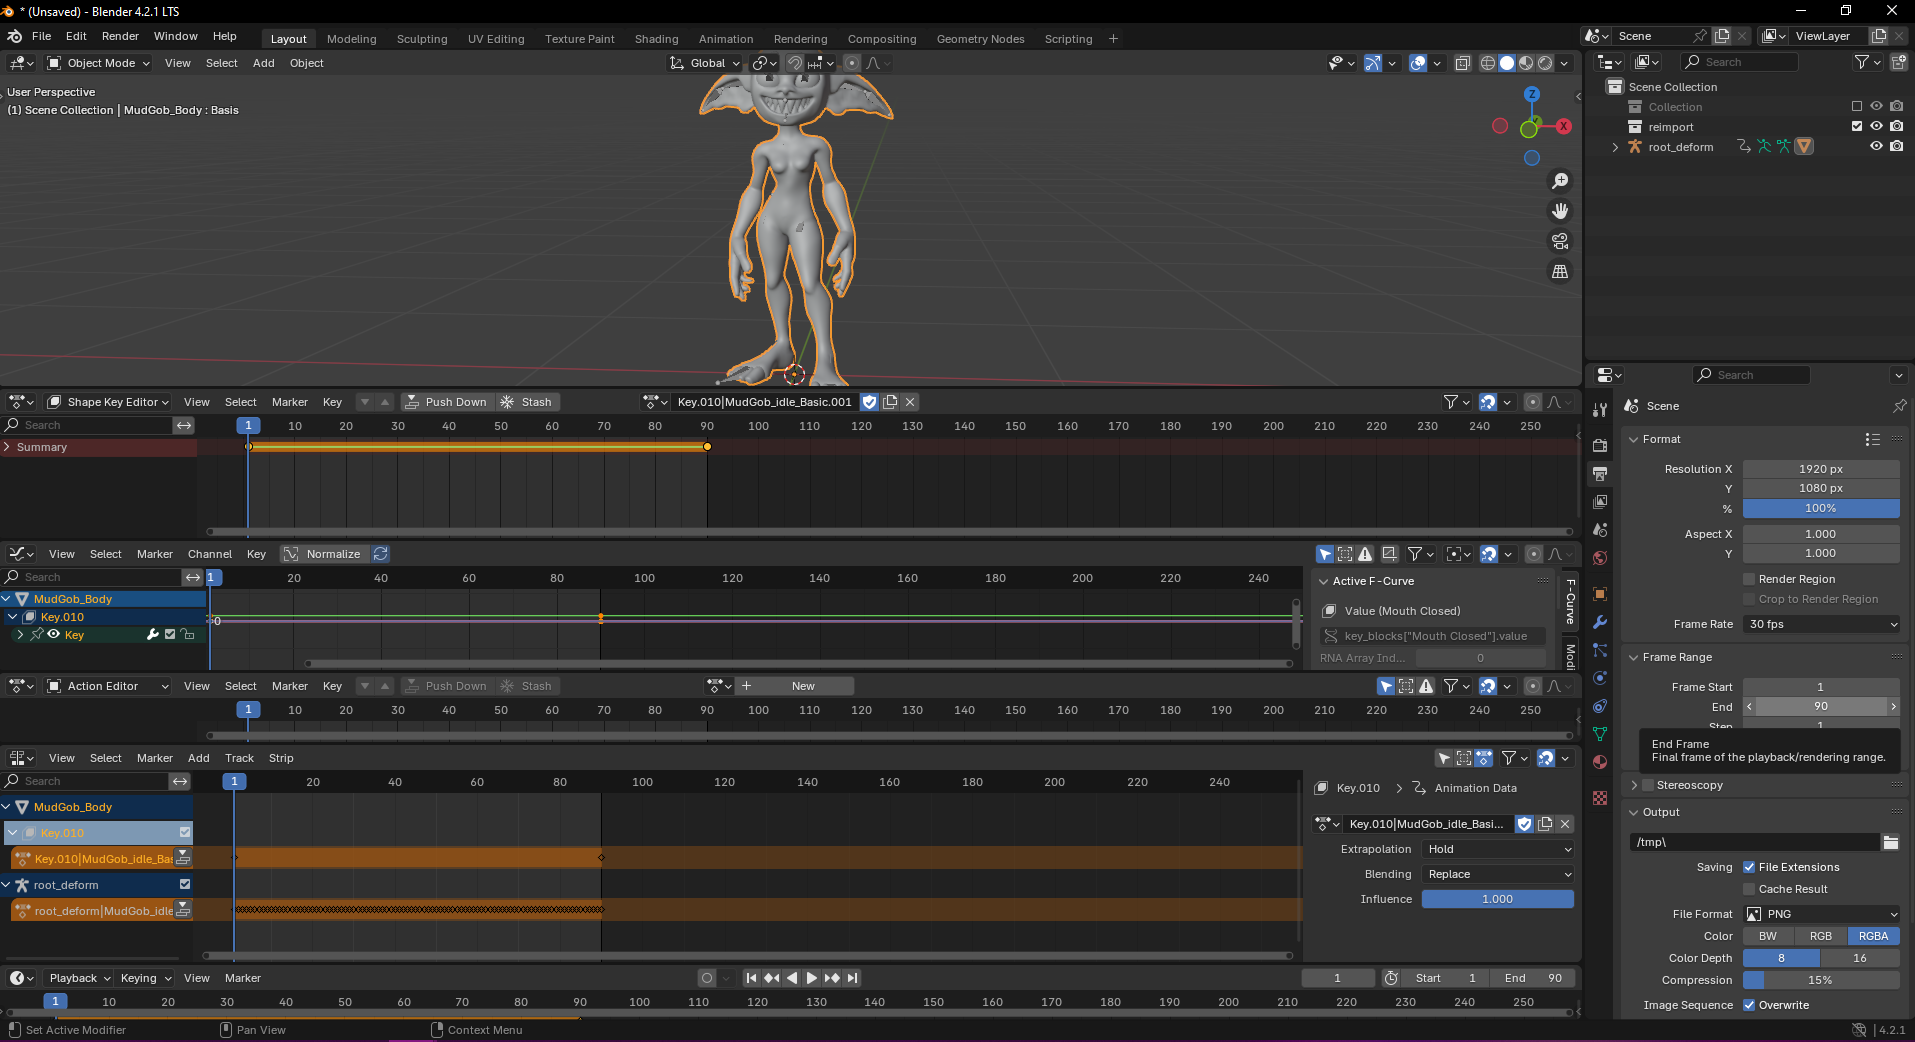The width and height of the screenshot is (1915, 1042).
Task: Switch to the Modeling workspace tab
Action: (x=351, y=39)
